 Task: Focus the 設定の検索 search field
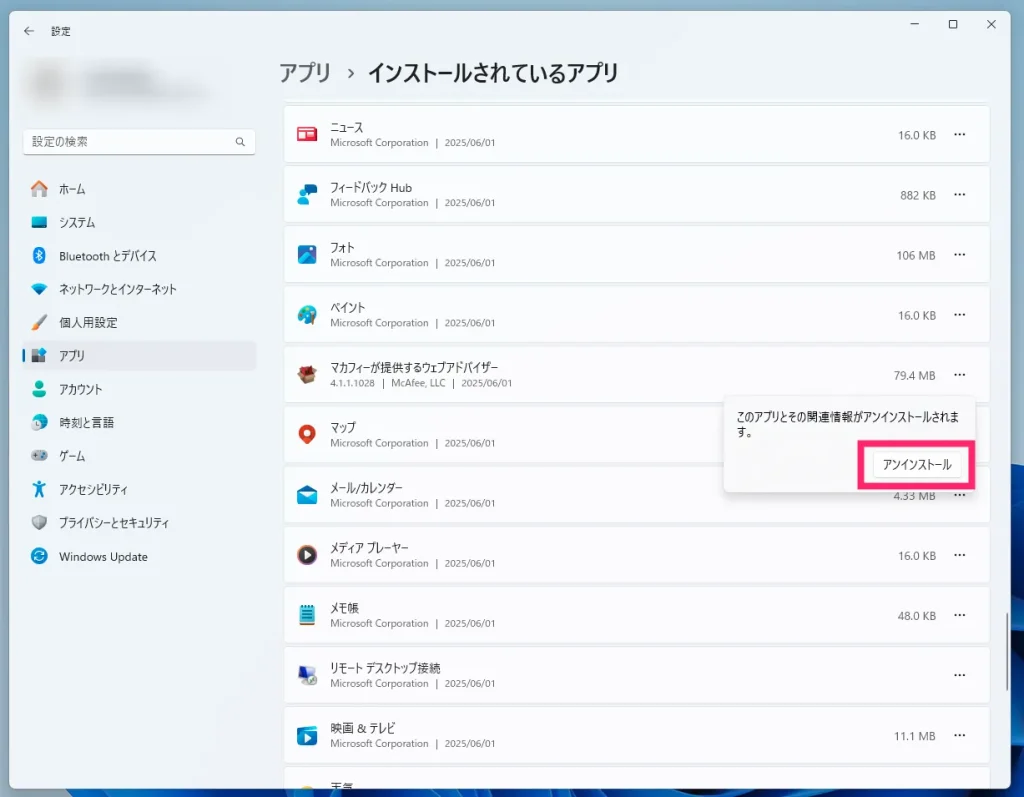pyautogui.click(x=139, y=142)
